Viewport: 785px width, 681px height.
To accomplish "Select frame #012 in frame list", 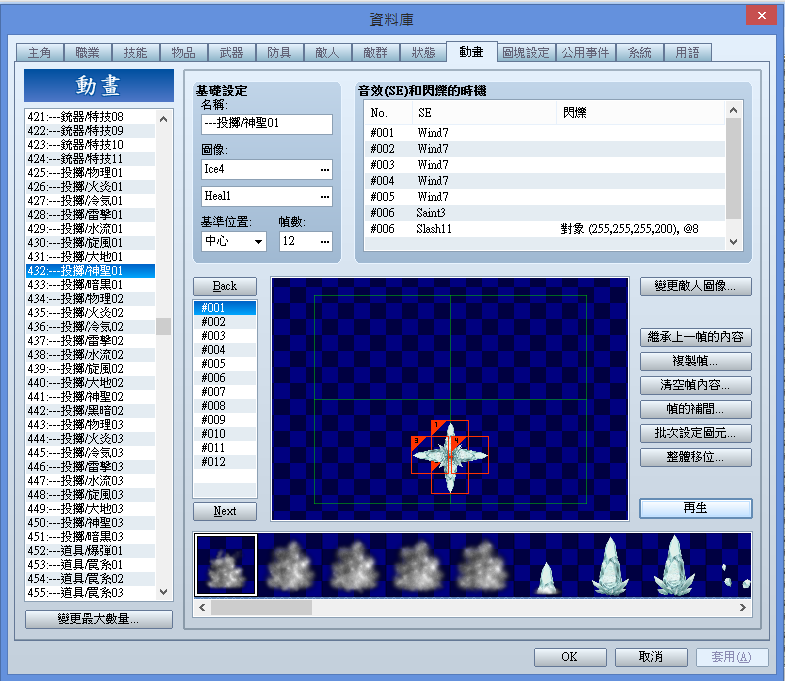I will [225, 462].
